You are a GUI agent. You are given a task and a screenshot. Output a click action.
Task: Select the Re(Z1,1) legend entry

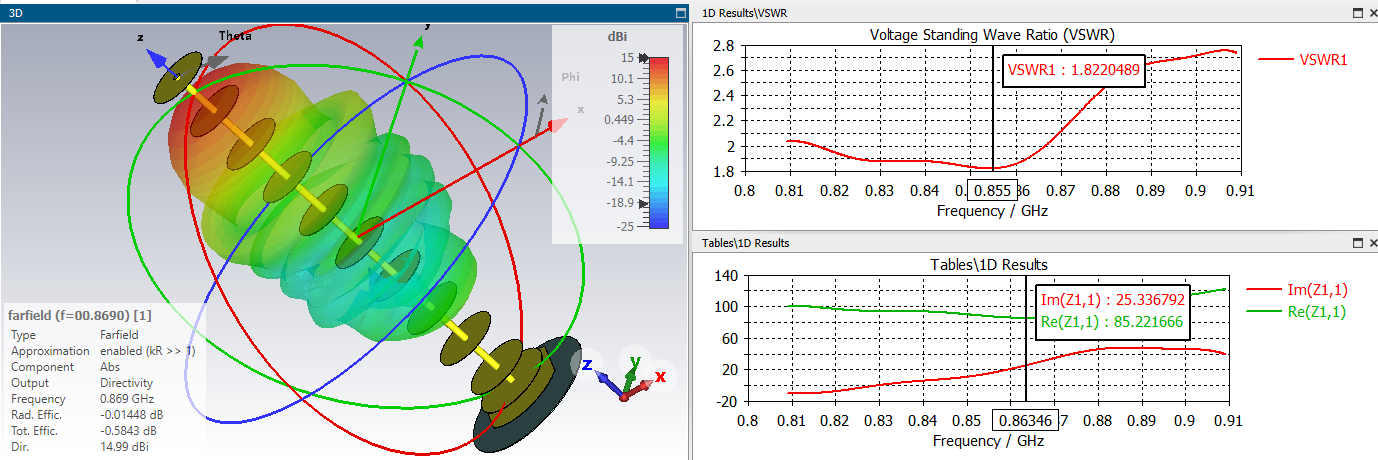point(1299,311)
